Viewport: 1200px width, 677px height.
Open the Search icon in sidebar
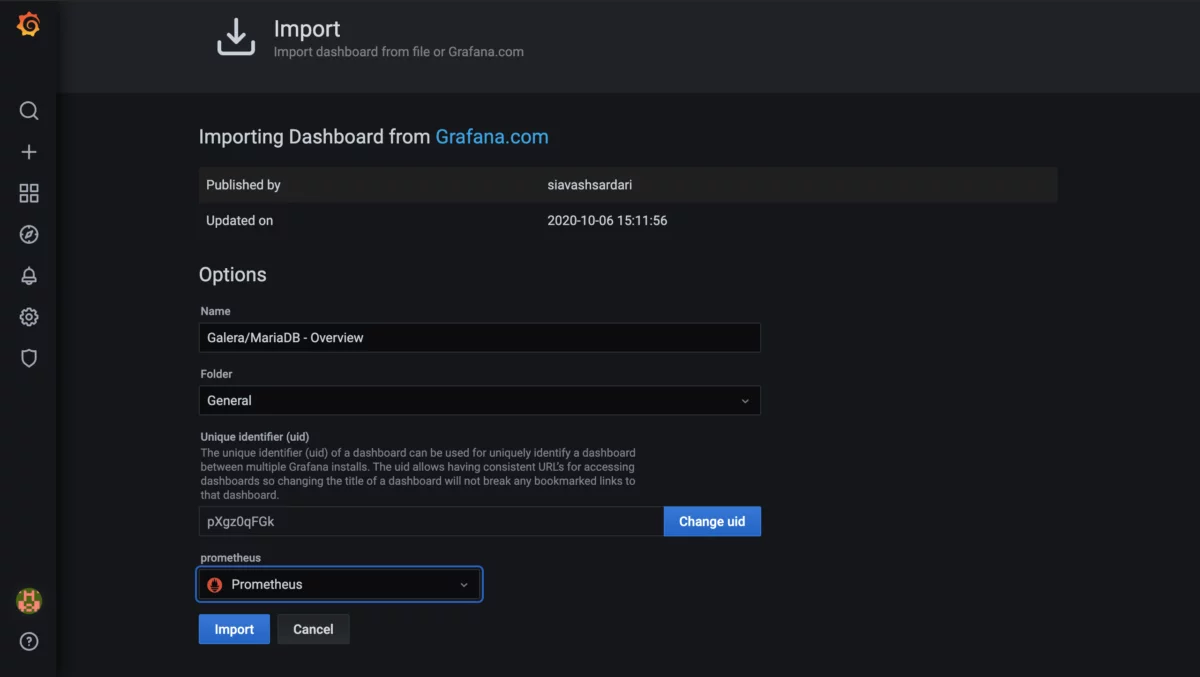pyautogui.click(x=29, y=111)
